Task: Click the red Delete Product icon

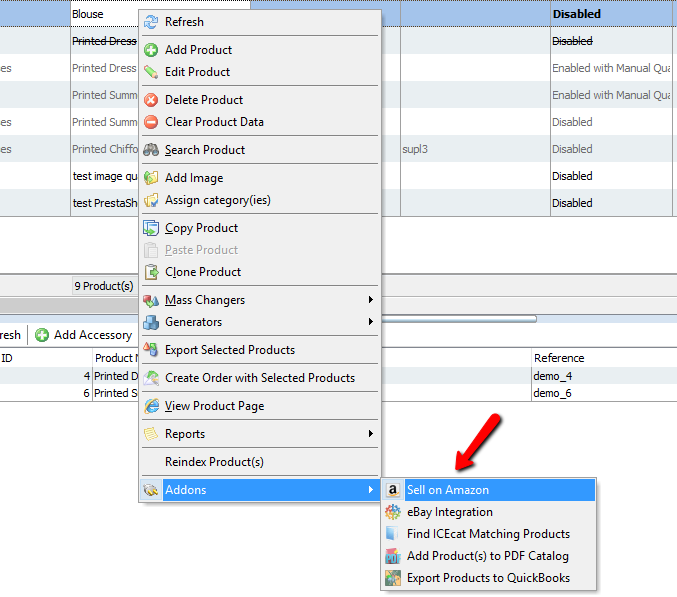Action: point(151,100)
